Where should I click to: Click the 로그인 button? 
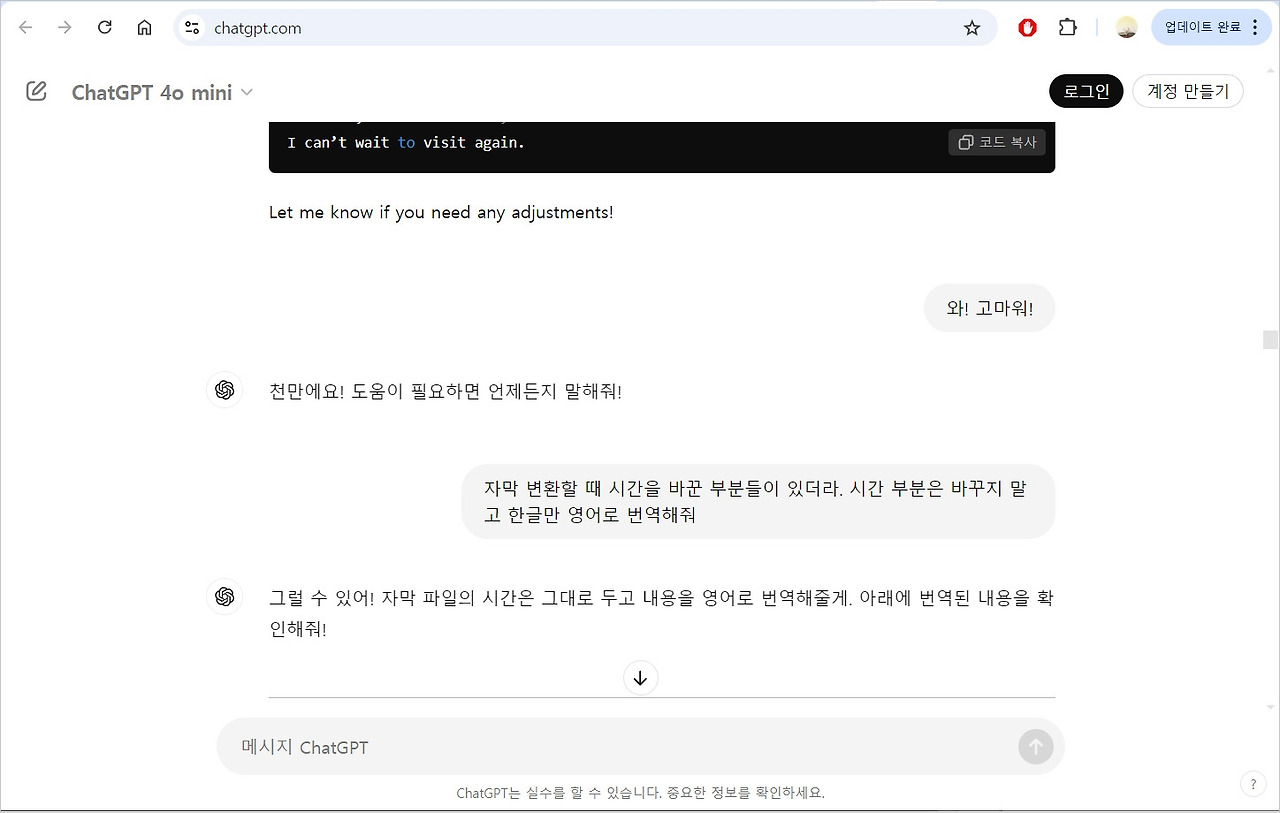[1086, 91]
